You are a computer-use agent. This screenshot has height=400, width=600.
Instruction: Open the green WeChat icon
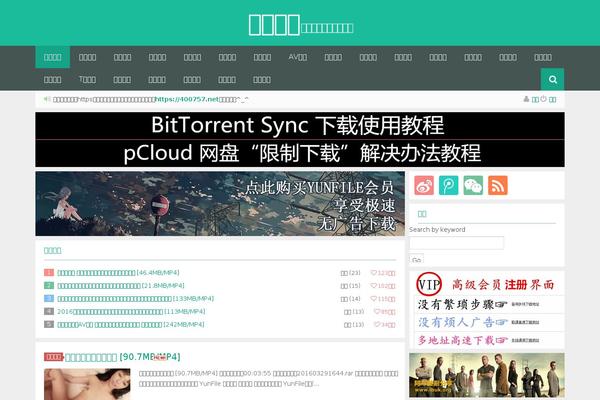pos(473,186)
